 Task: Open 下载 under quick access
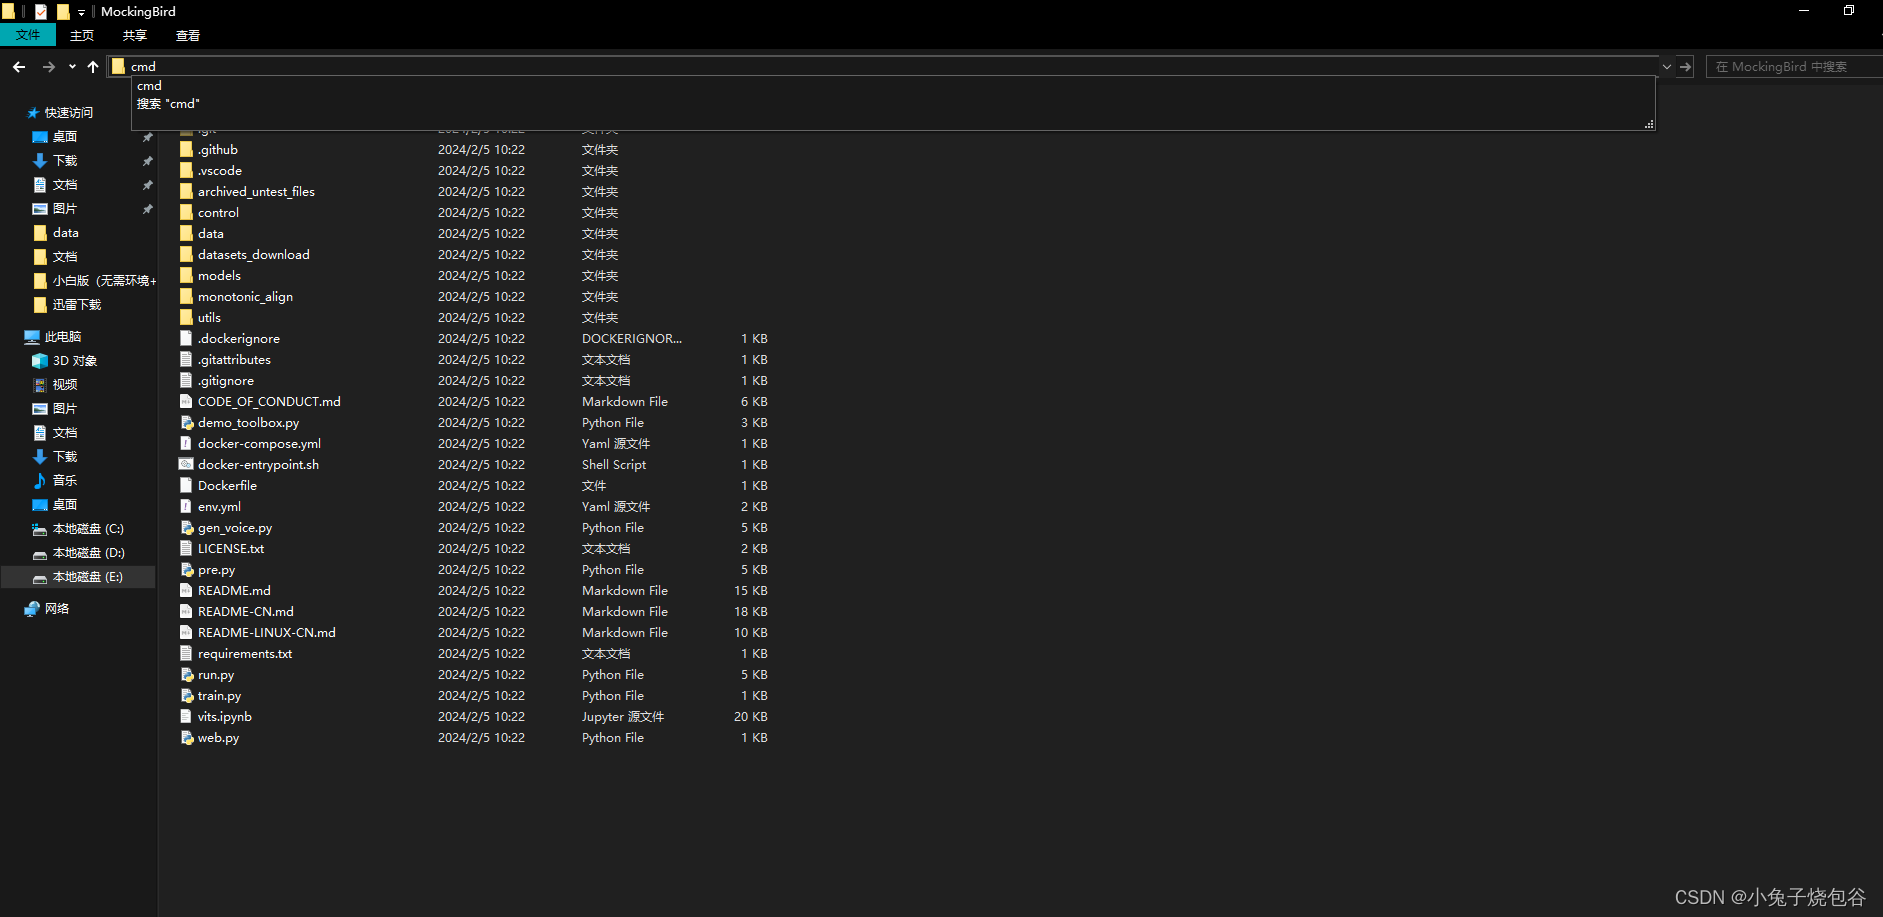coord(65,161)
